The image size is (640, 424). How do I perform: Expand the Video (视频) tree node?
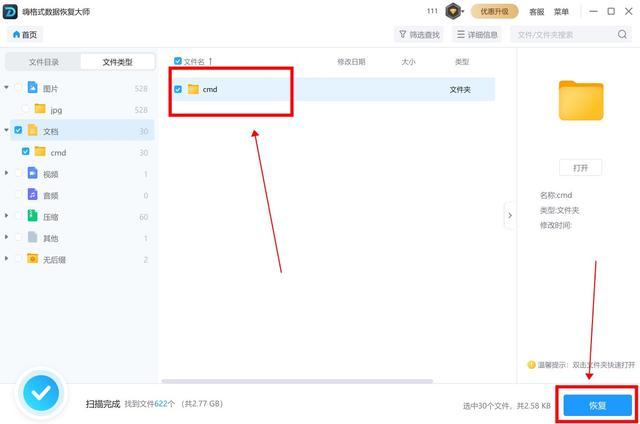click(x=7, y=174)
